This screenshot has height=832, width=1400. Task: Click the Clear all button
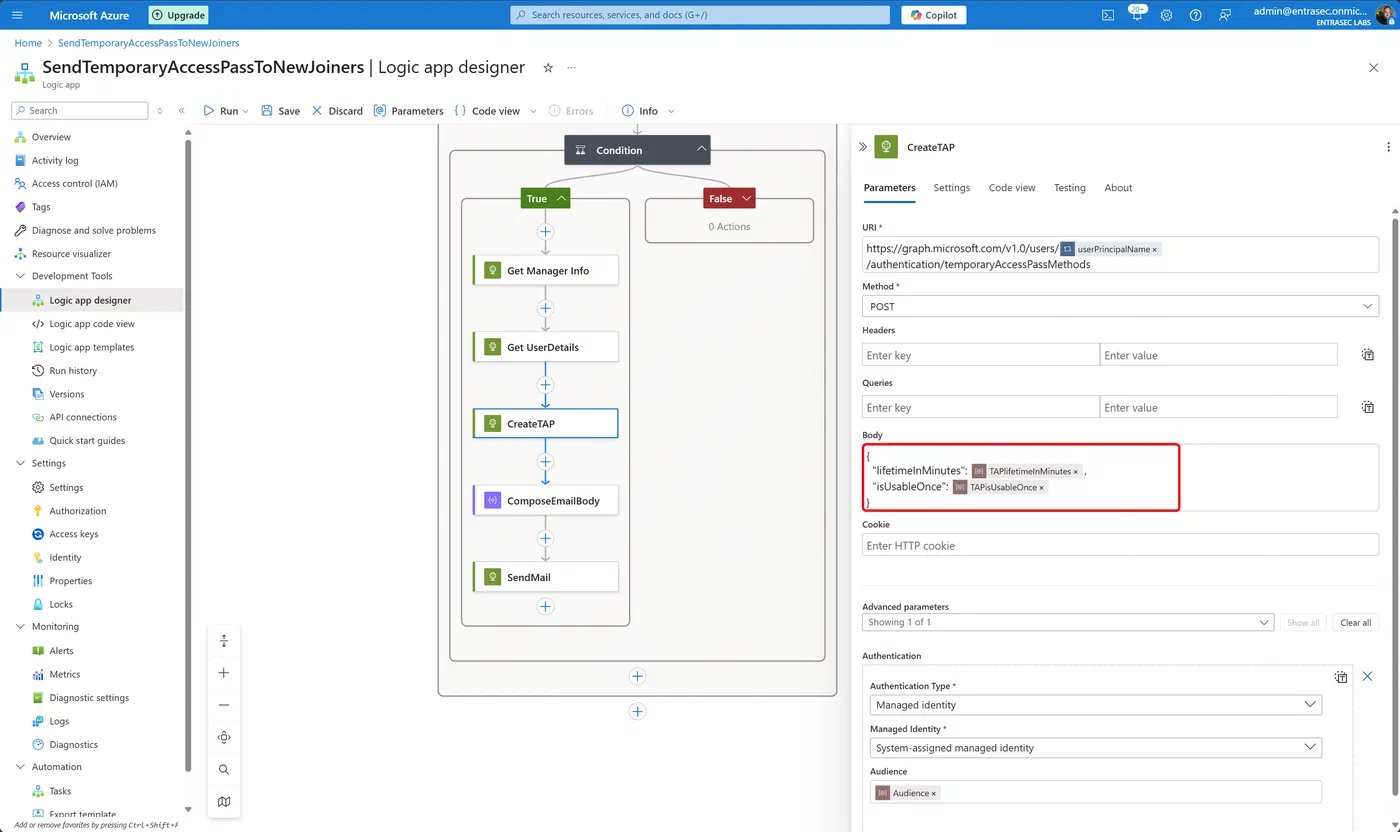click(x=1355, y=622)
